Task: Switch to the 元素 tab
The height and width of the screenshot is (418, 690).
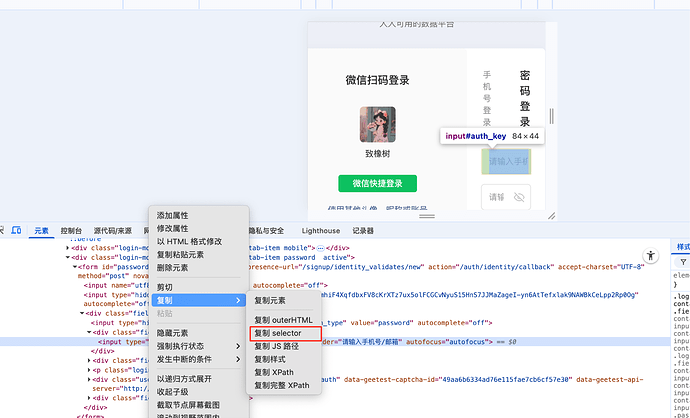Action: coord(41,231)
